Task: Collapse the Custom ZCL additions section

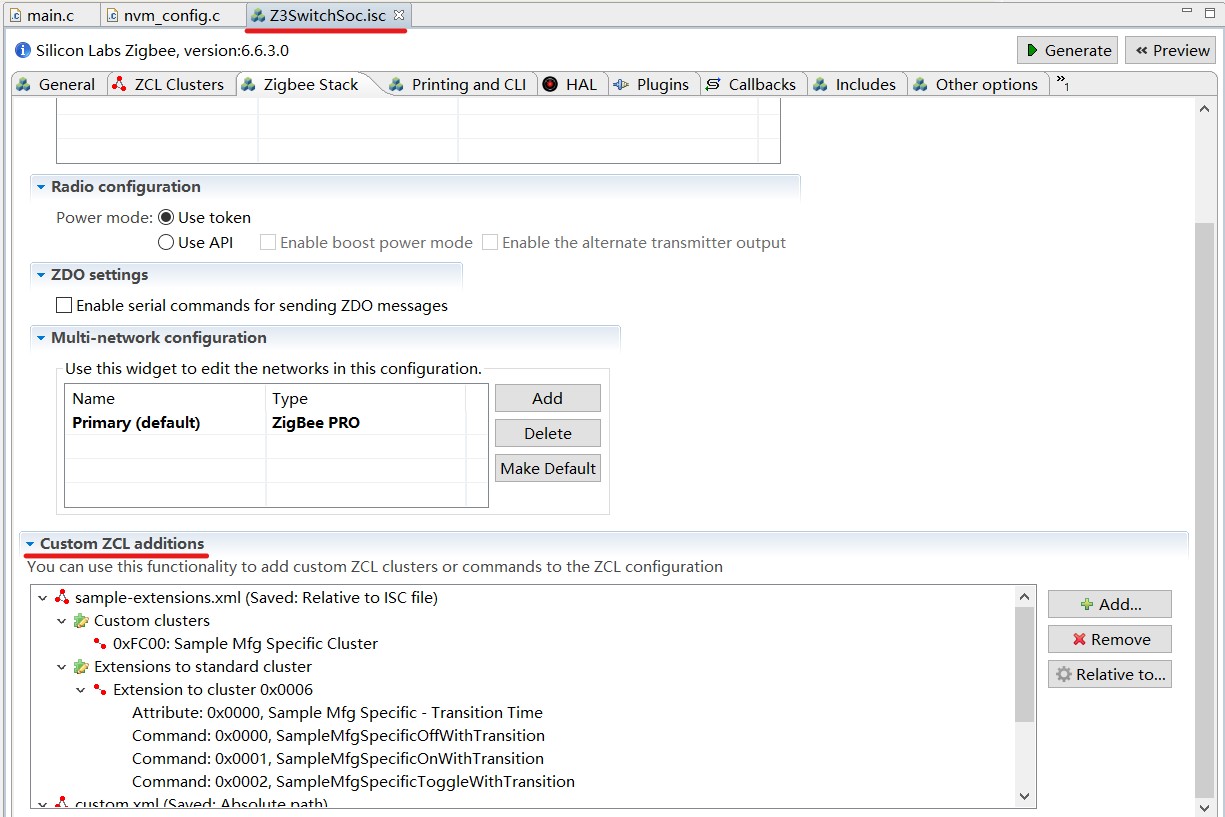Action: coord(30,544)
